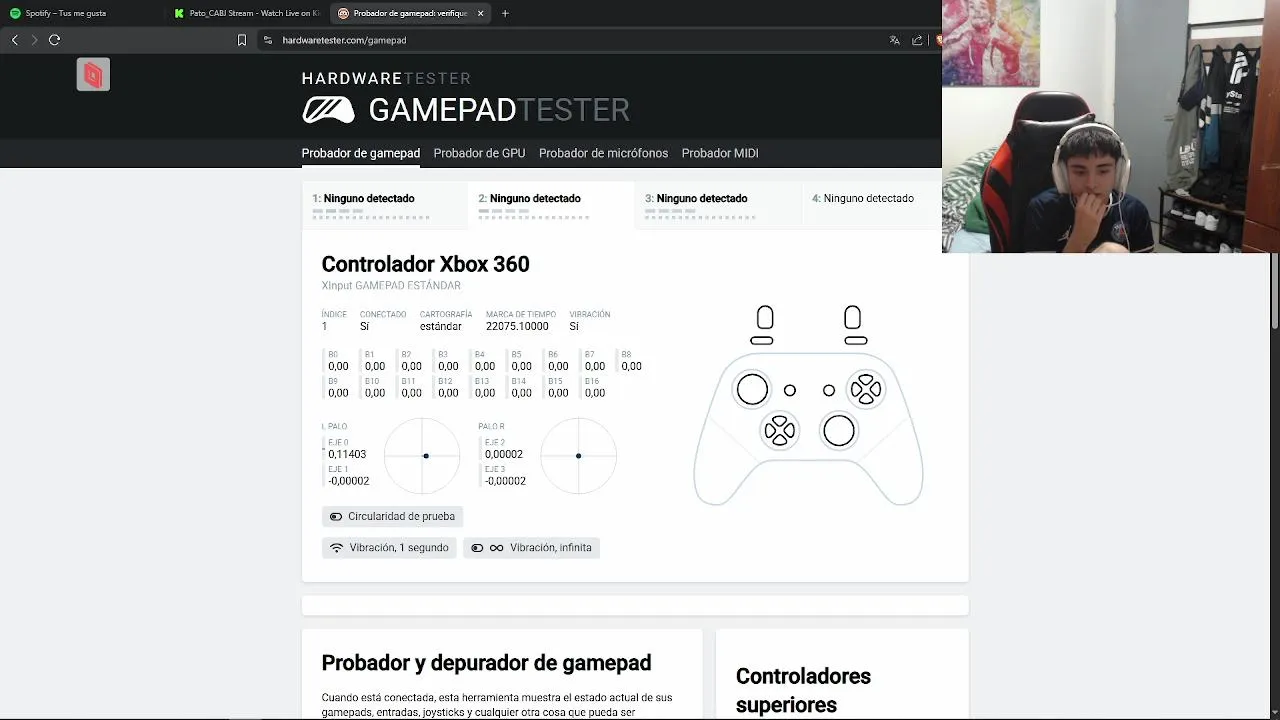Click XInput GAMEPAD ESTÁNDAR subtitle

[391, 286]
